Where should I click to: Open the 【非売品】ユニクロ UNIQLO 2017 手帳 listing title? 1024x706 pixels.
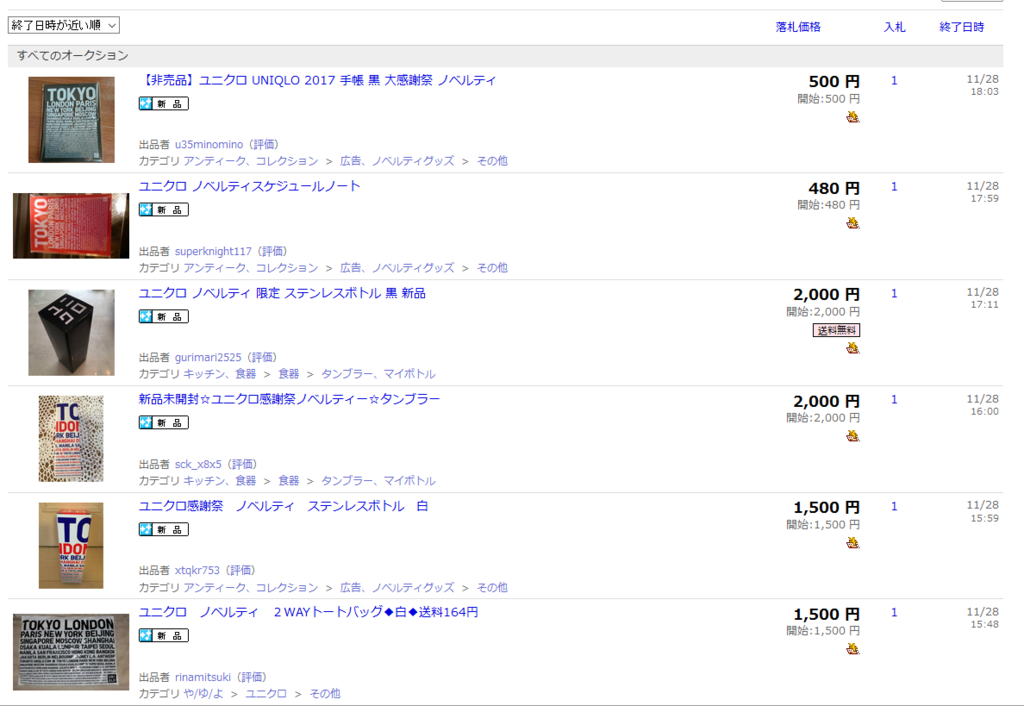(317, 80)
